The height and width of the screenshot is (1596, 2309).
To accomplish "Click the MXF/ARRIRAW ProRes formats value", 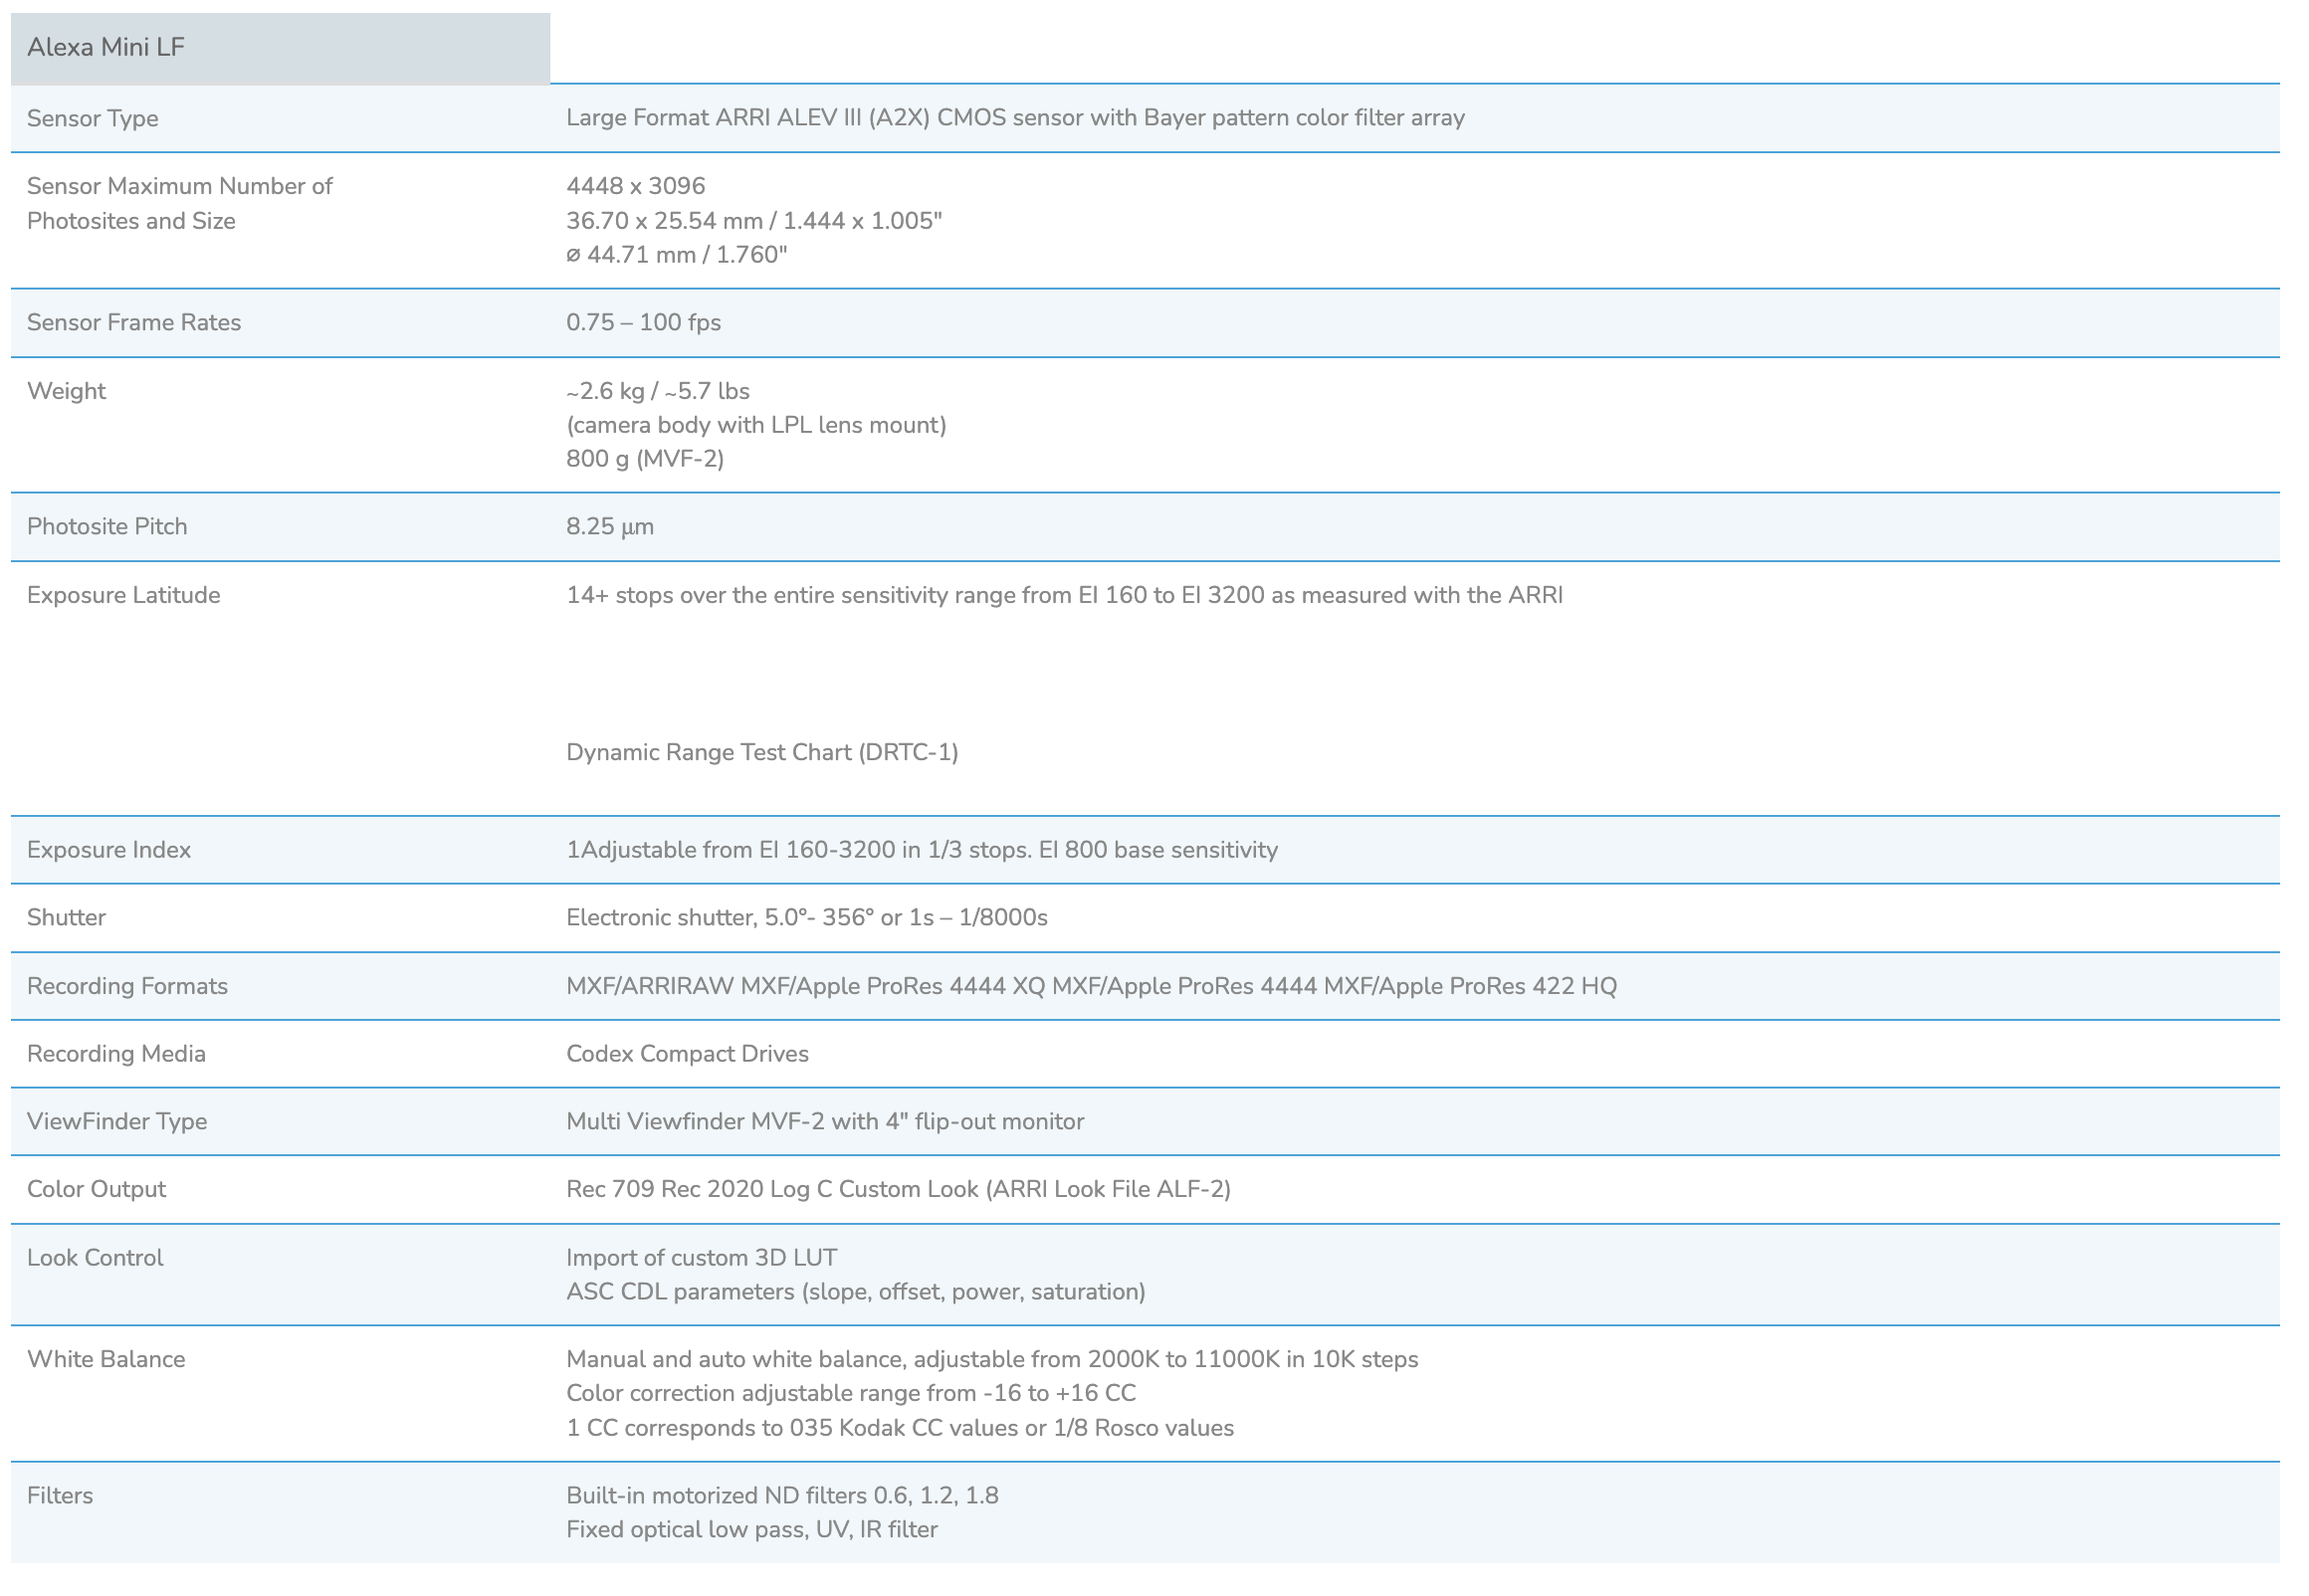I will (x=1091, y=986).
